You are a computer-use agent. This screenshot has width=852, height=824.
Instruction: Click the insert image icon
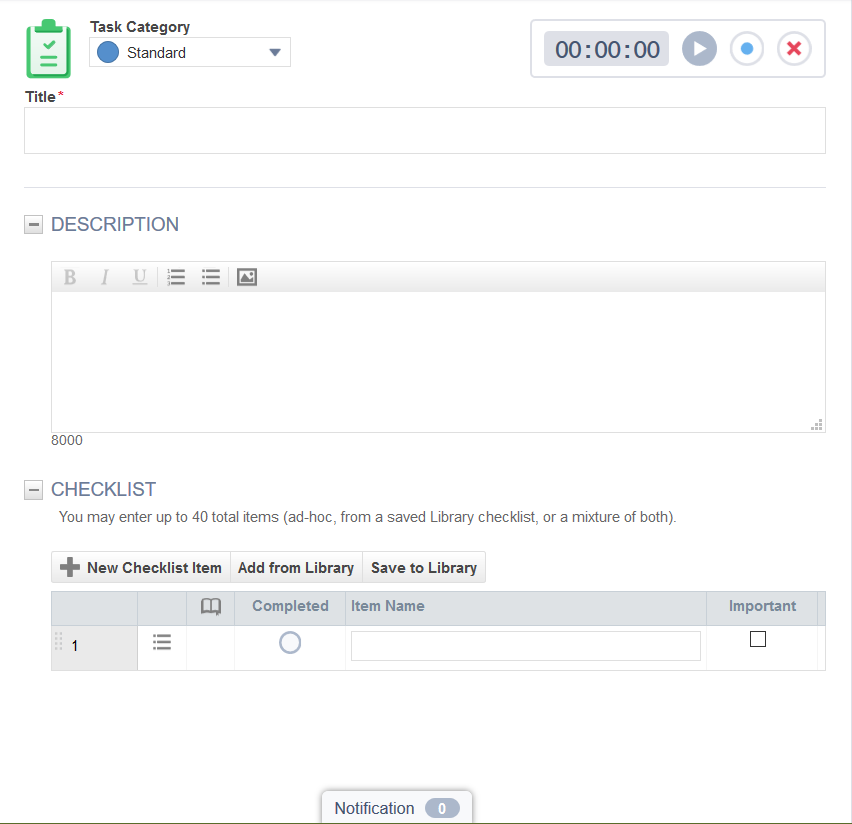(x=247, y=277)
